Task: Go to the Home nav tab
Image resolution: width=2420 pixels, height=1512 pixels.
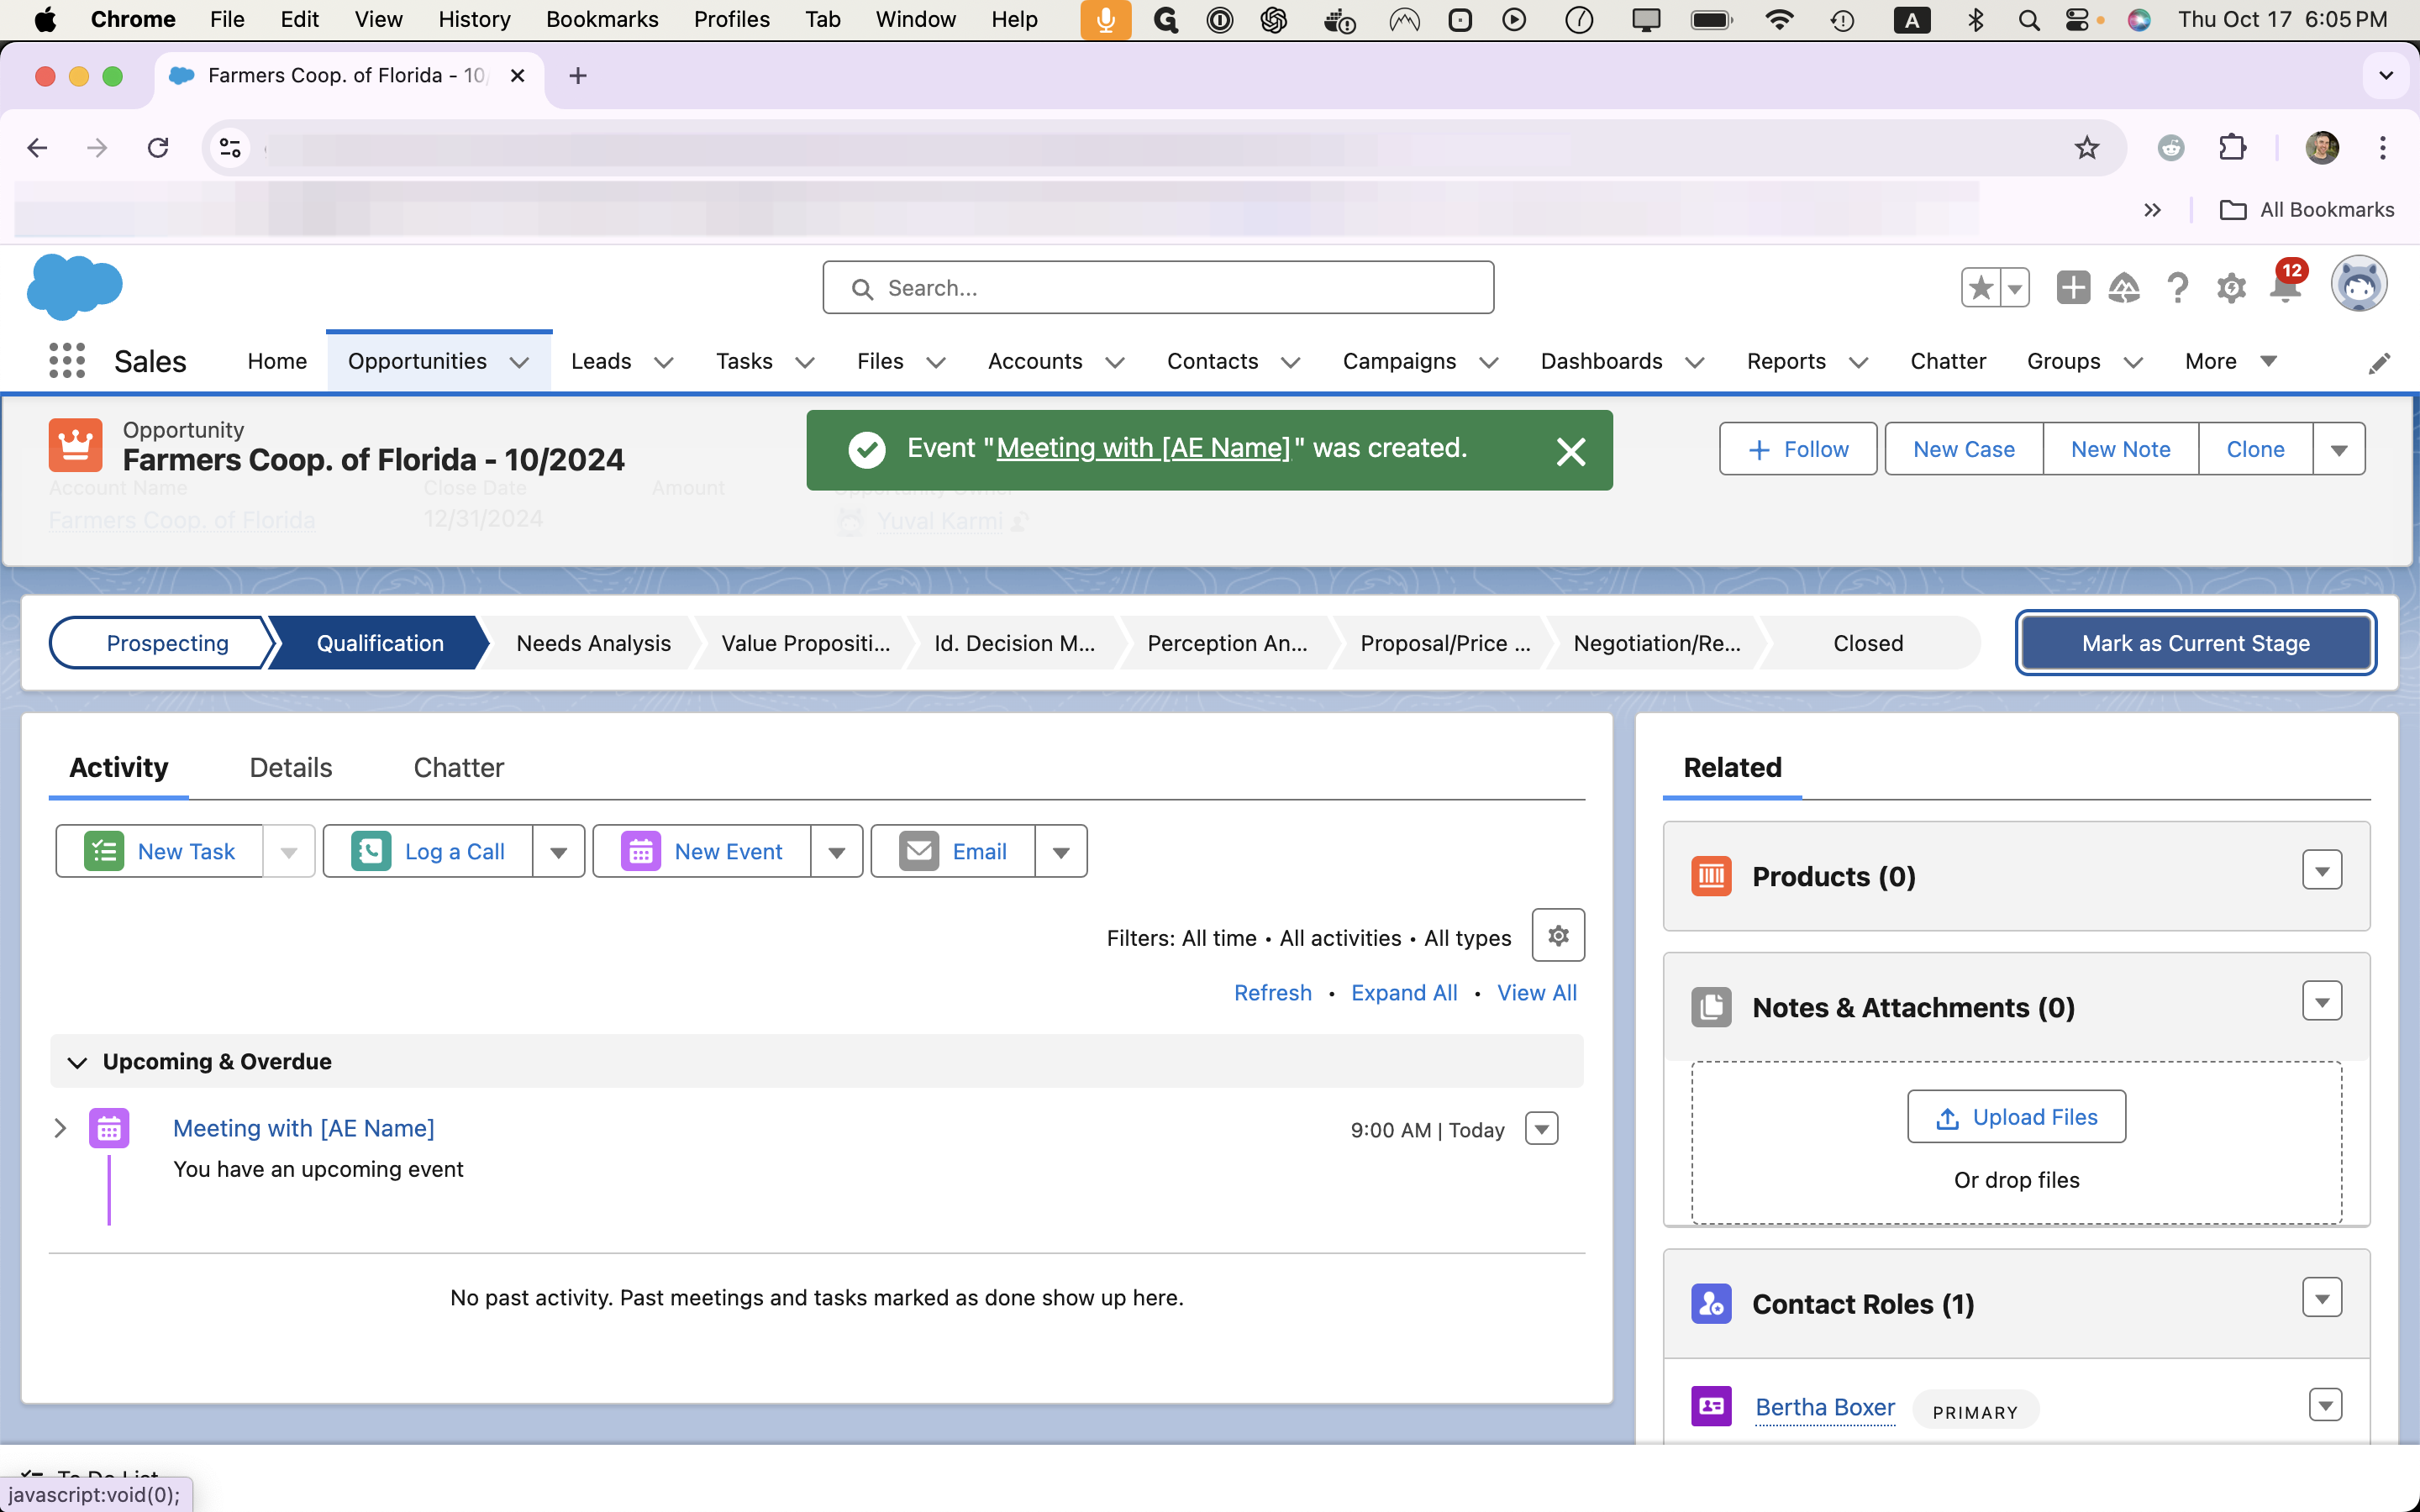Action: click(277, 361)
